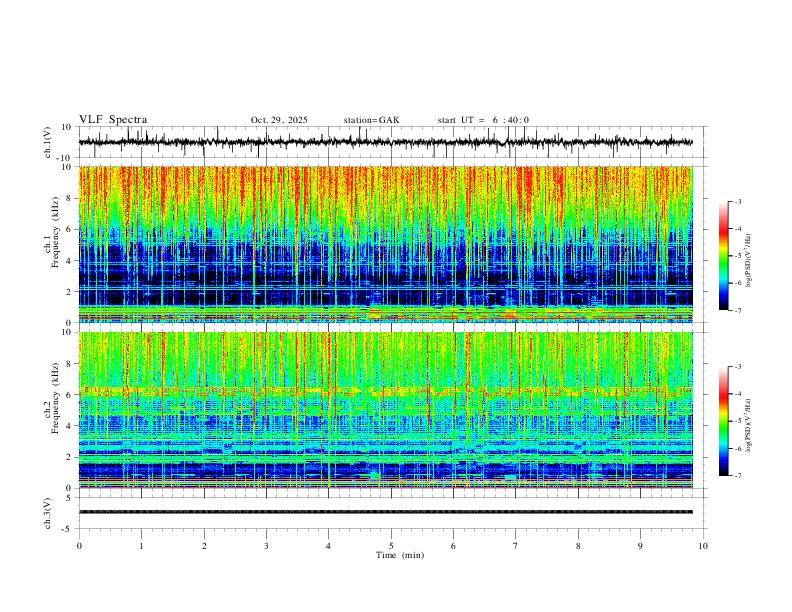Click the "ch.3(V)" axis label

[48, 513]
